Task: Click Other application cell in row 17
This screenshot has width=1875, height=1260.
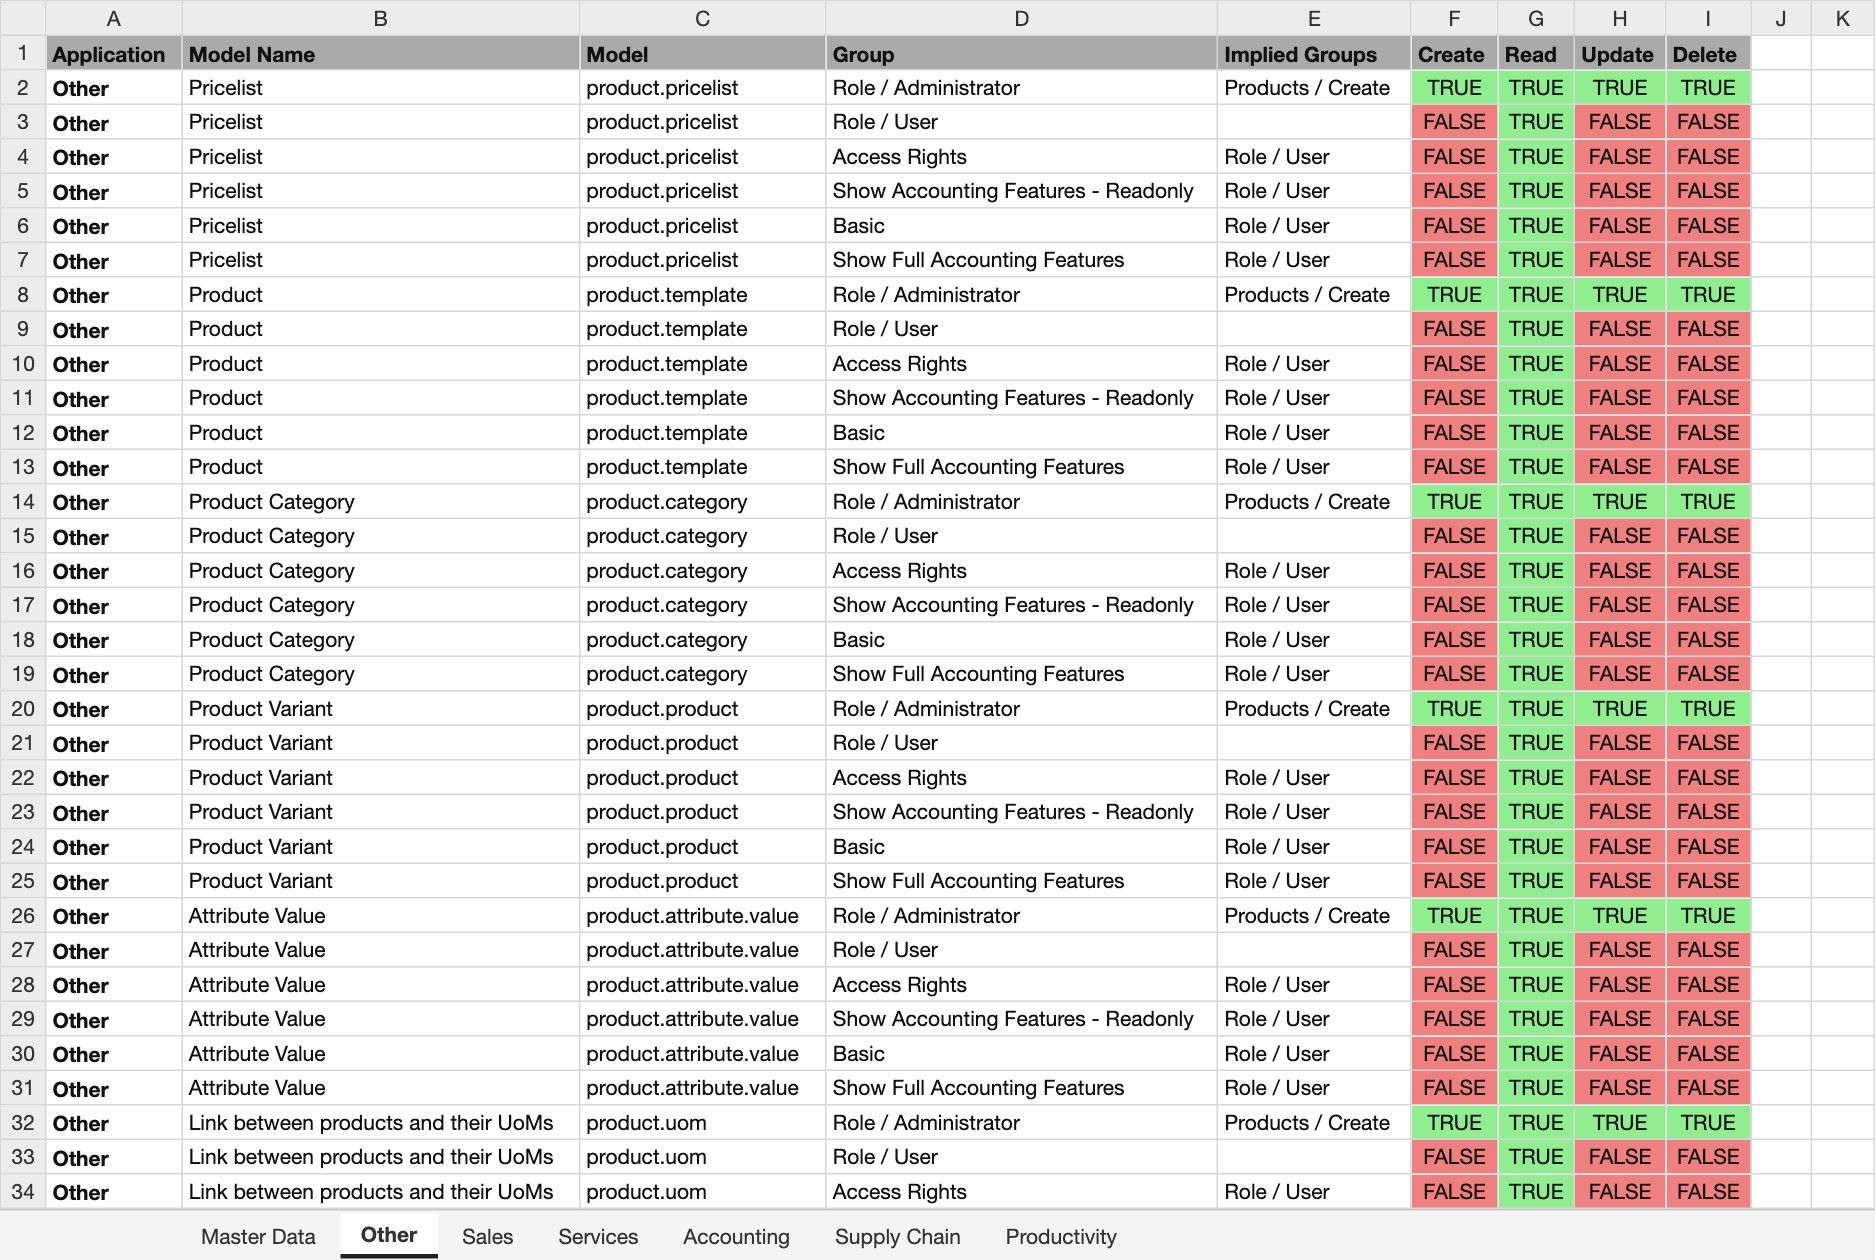Action: (x=113, y=605)
